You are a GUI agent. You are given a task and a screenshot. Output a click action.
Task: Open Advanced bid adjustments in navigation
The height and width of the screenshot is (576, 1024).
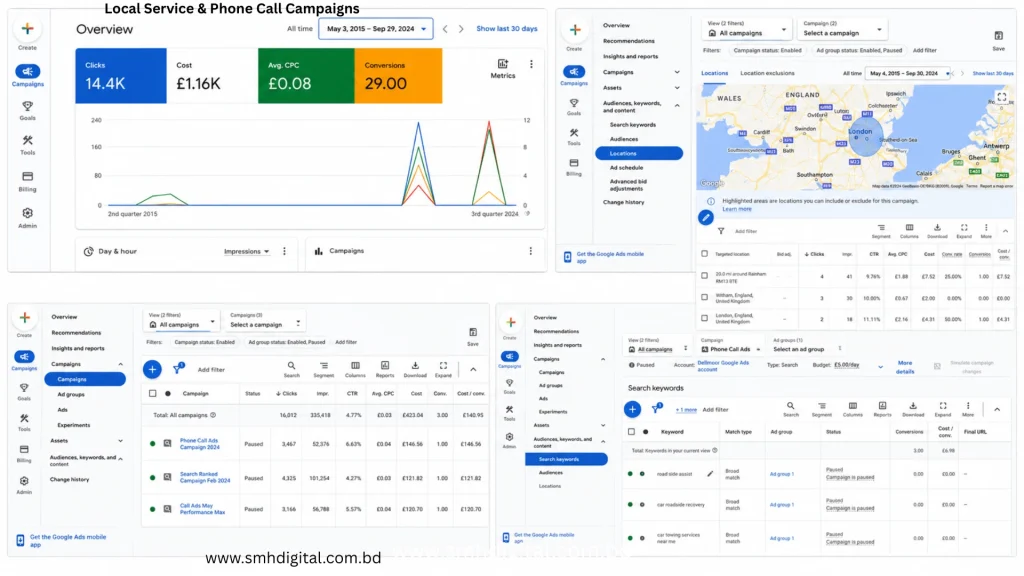click(x=628, y=185)
